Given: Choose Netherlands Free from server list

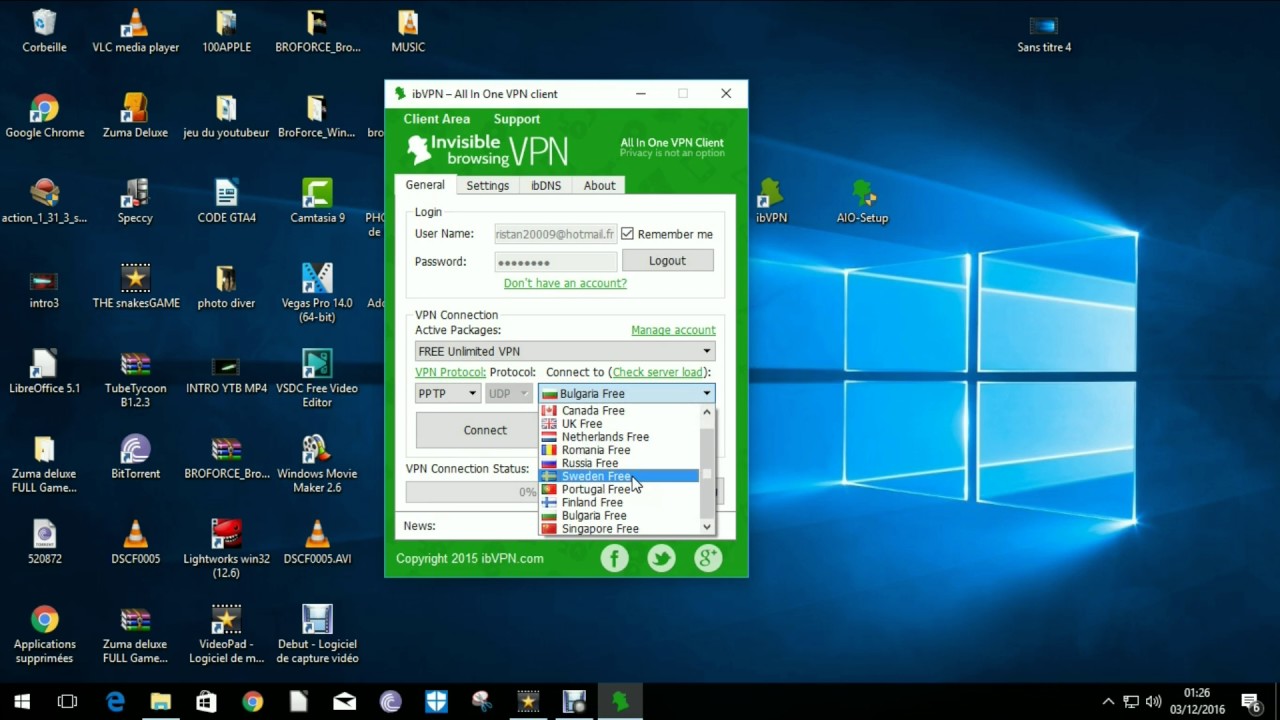Looking at the screenshot, I should [618, 437].
